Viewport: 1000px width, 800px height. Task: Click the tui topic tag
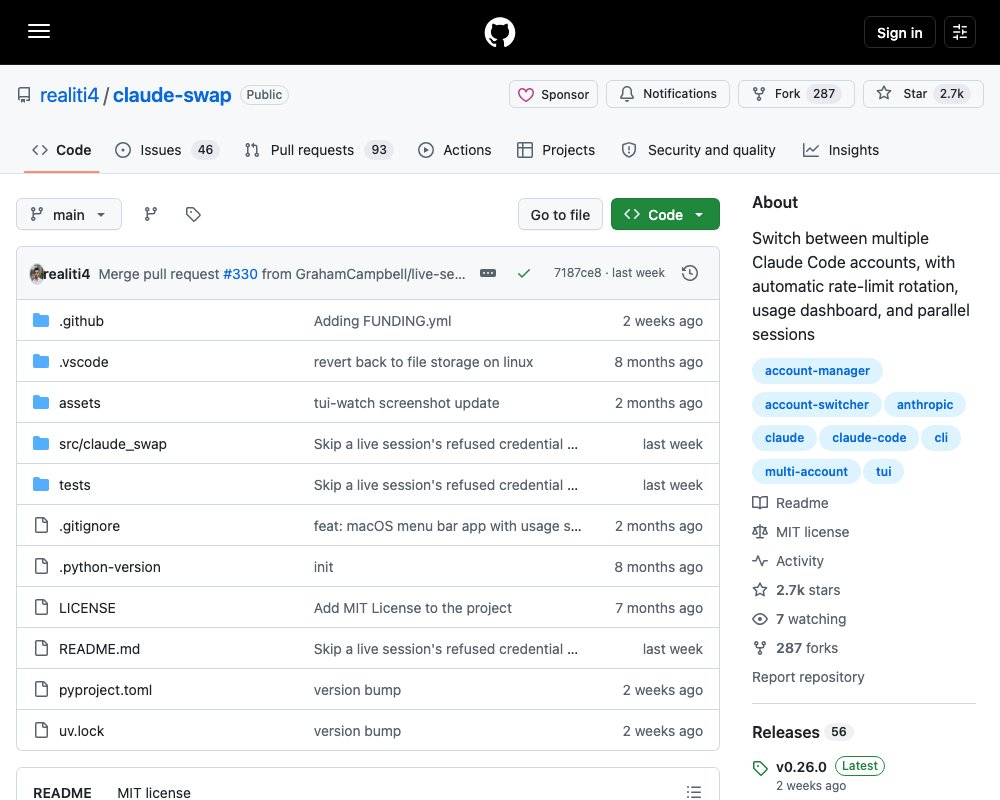pyautogui.click(x=883, y=471)
